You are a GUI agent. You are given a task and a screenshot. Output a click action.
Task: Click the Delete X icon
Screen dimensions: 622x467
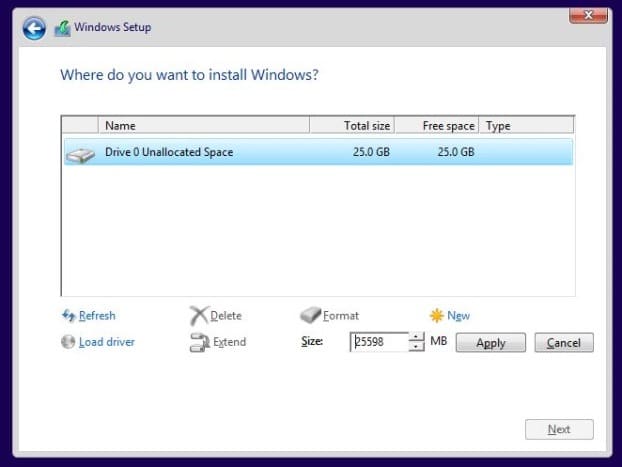click(199, 315)
